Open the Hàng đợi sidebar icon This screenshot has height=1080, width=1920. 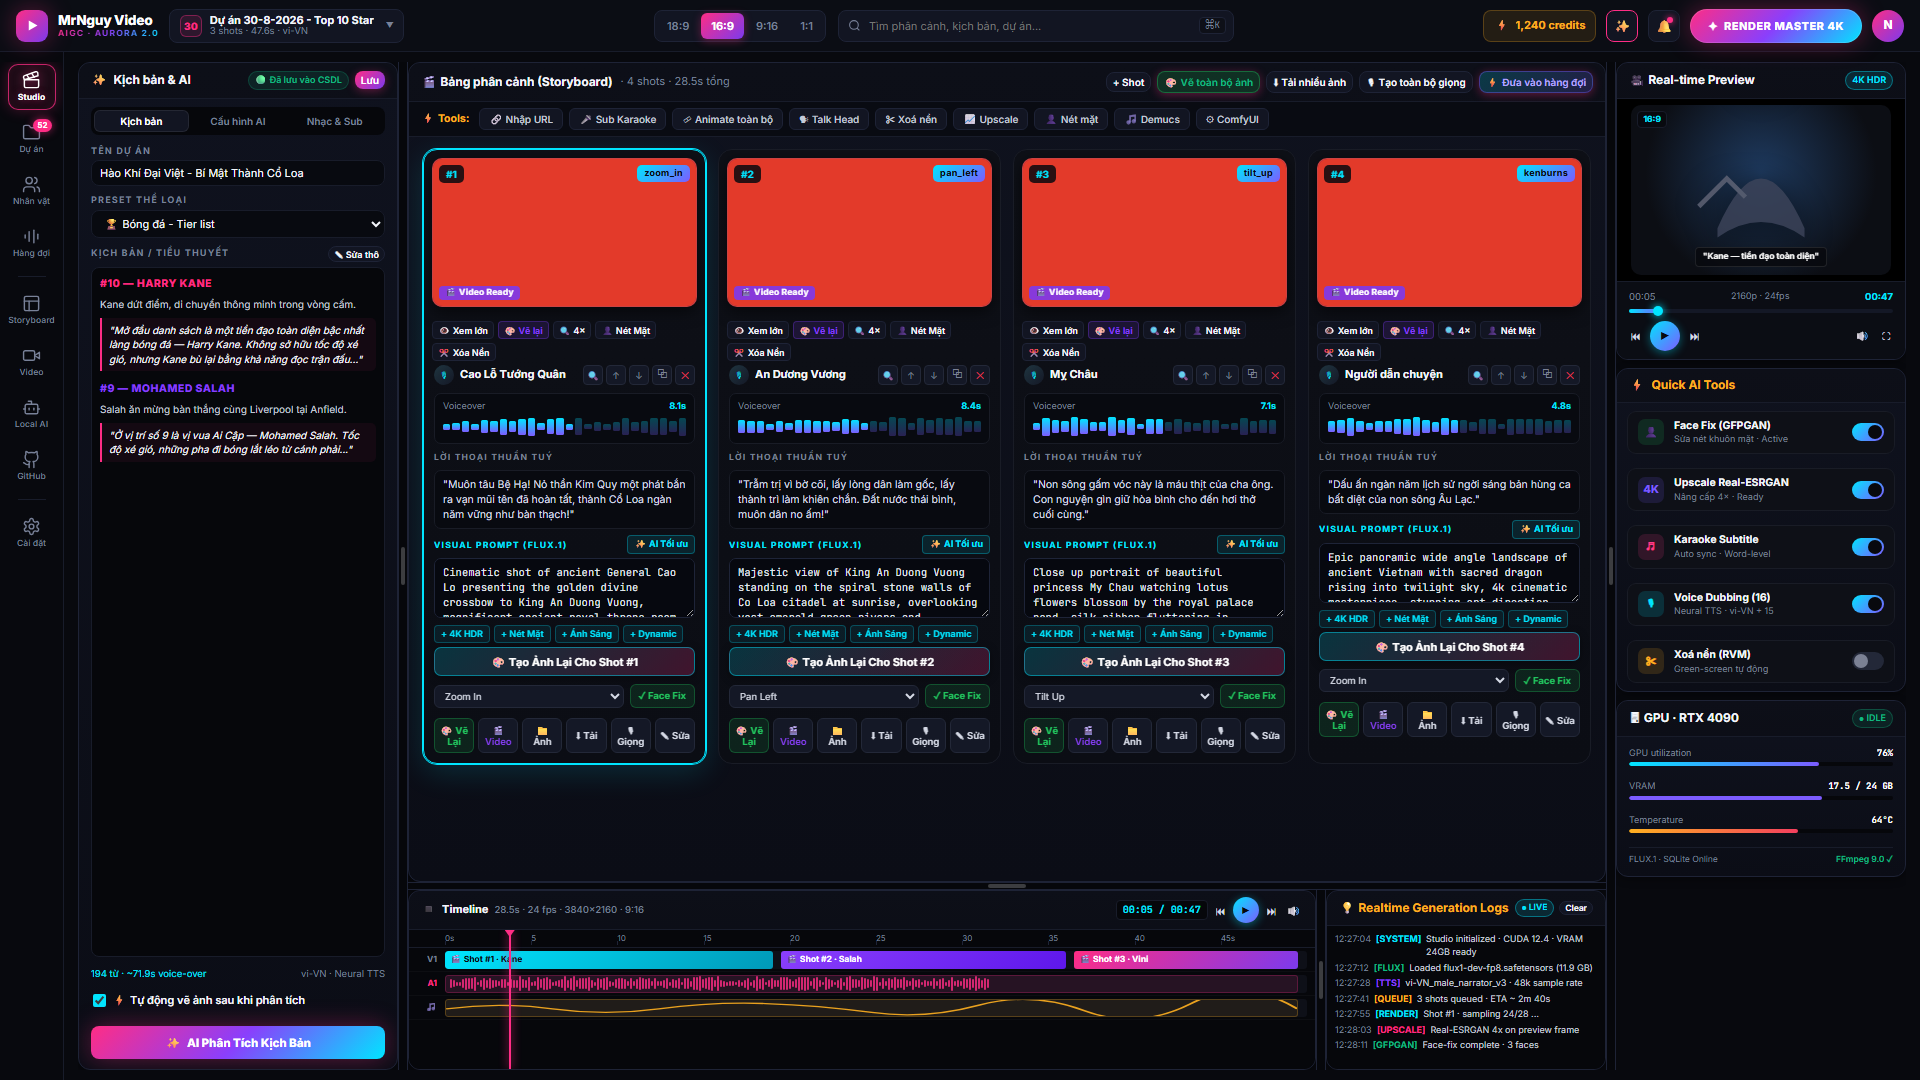pyautogui.click(x=31, y=242)
